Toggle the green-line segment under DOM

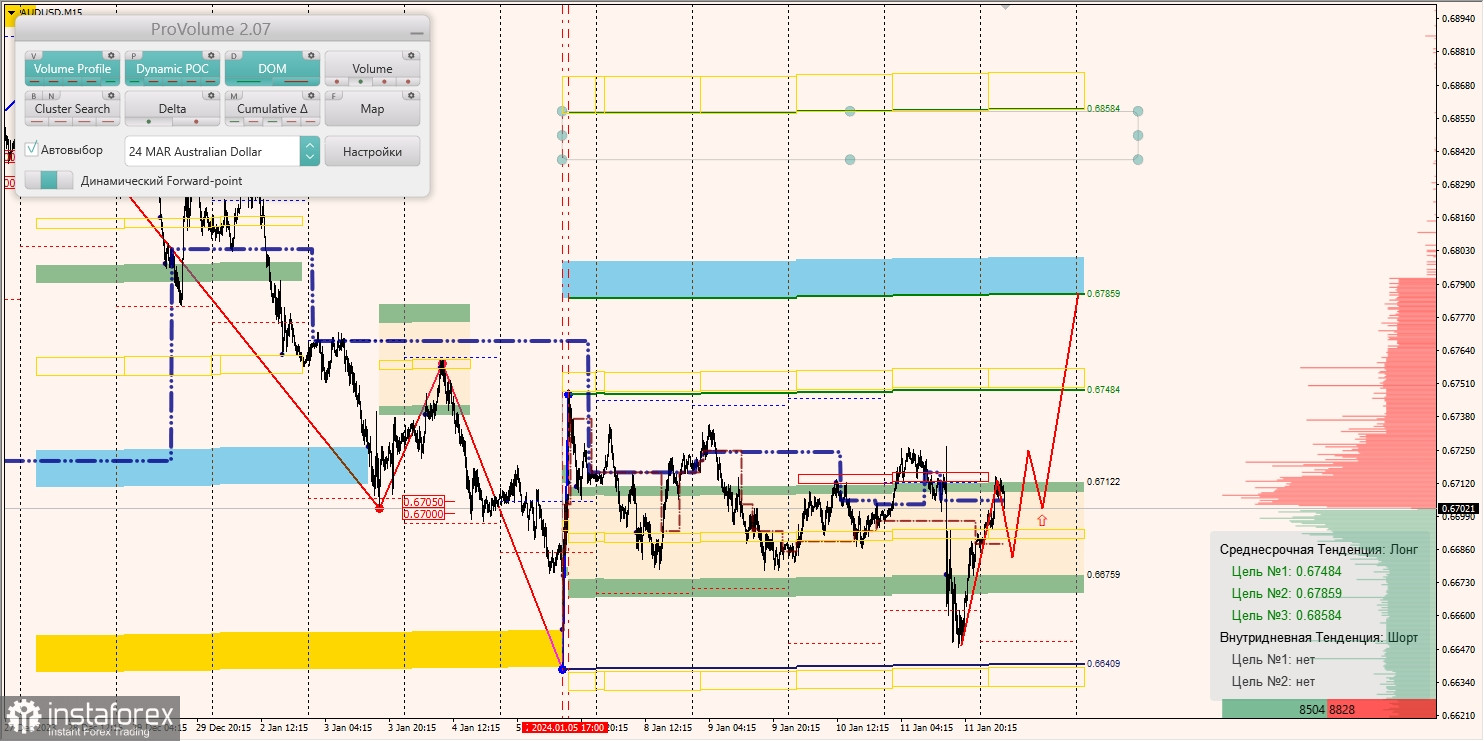(248, 82)
